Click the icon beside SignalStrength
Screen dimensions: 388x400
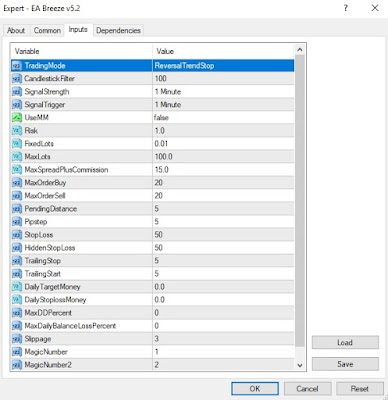coord(17,92)
